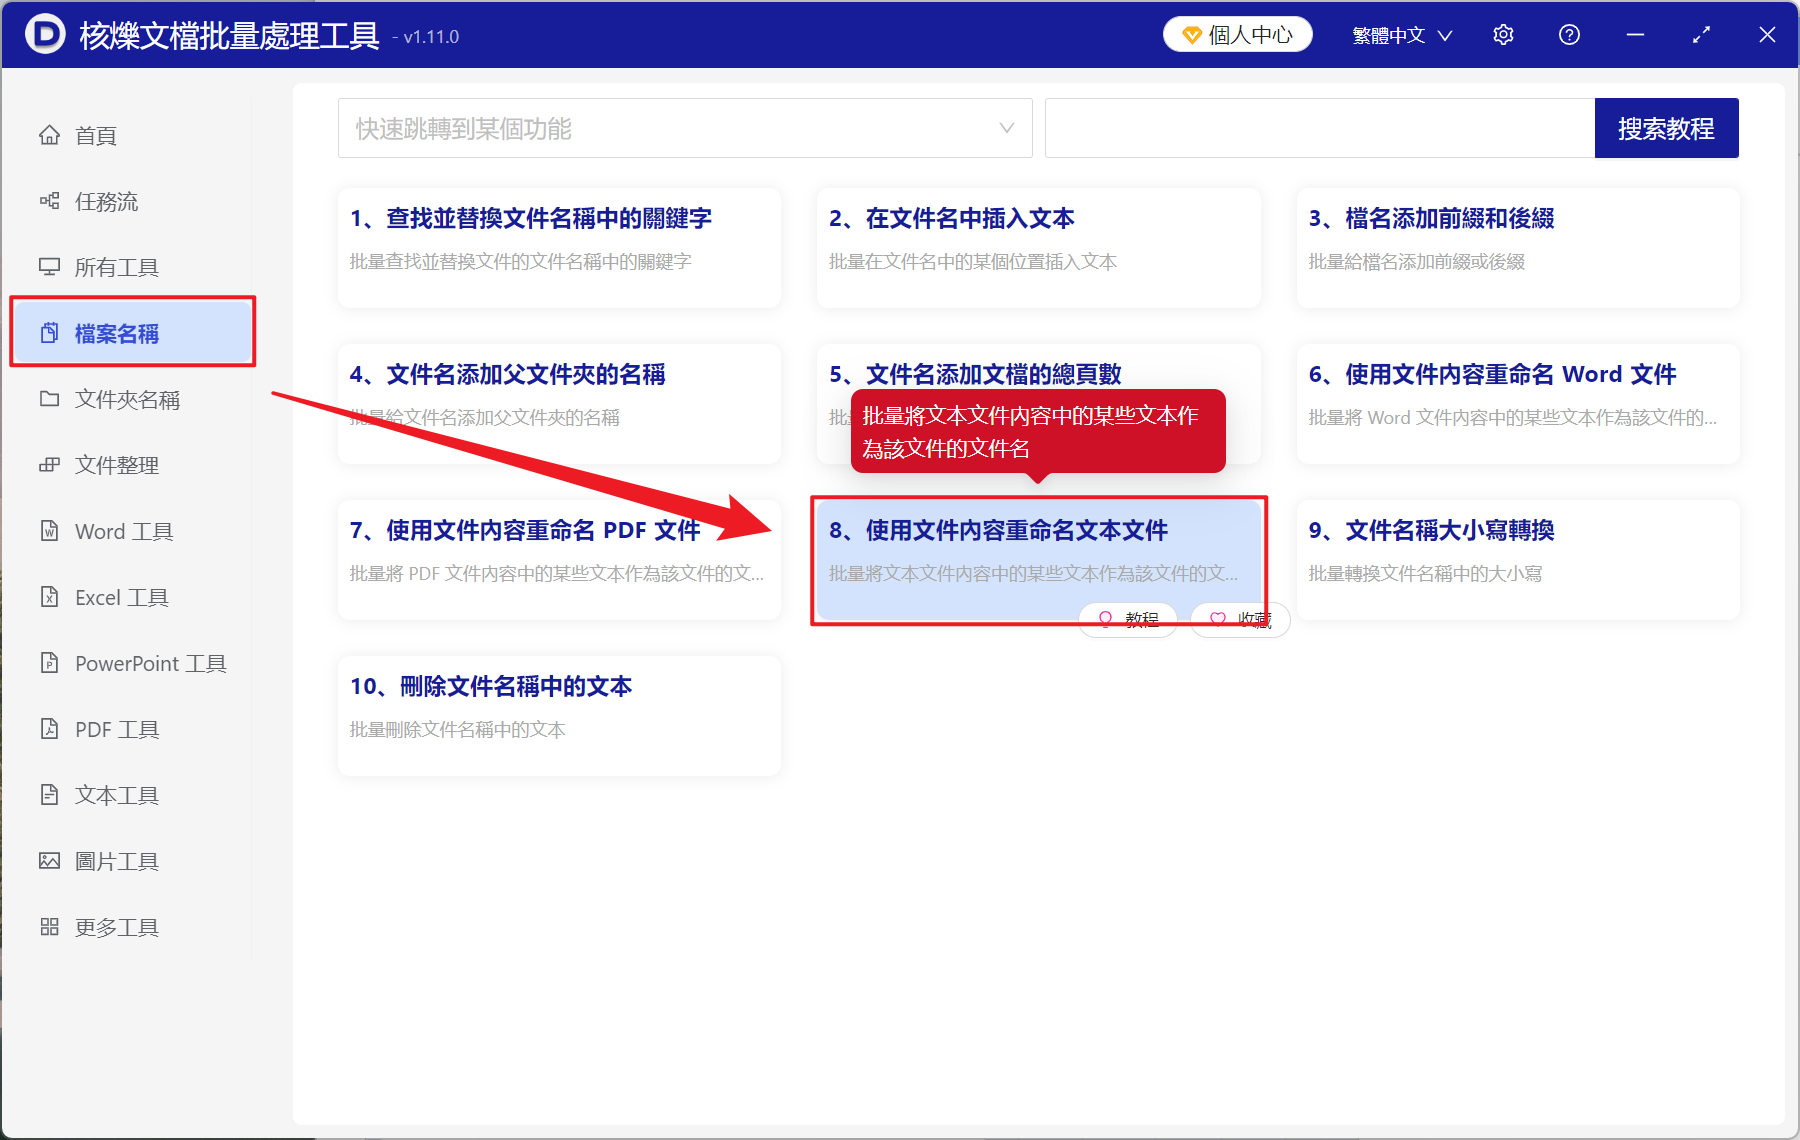This screenshot has width=1800, height=1140.
Task: Open the 首頁 home page
Action: [96, 135]
